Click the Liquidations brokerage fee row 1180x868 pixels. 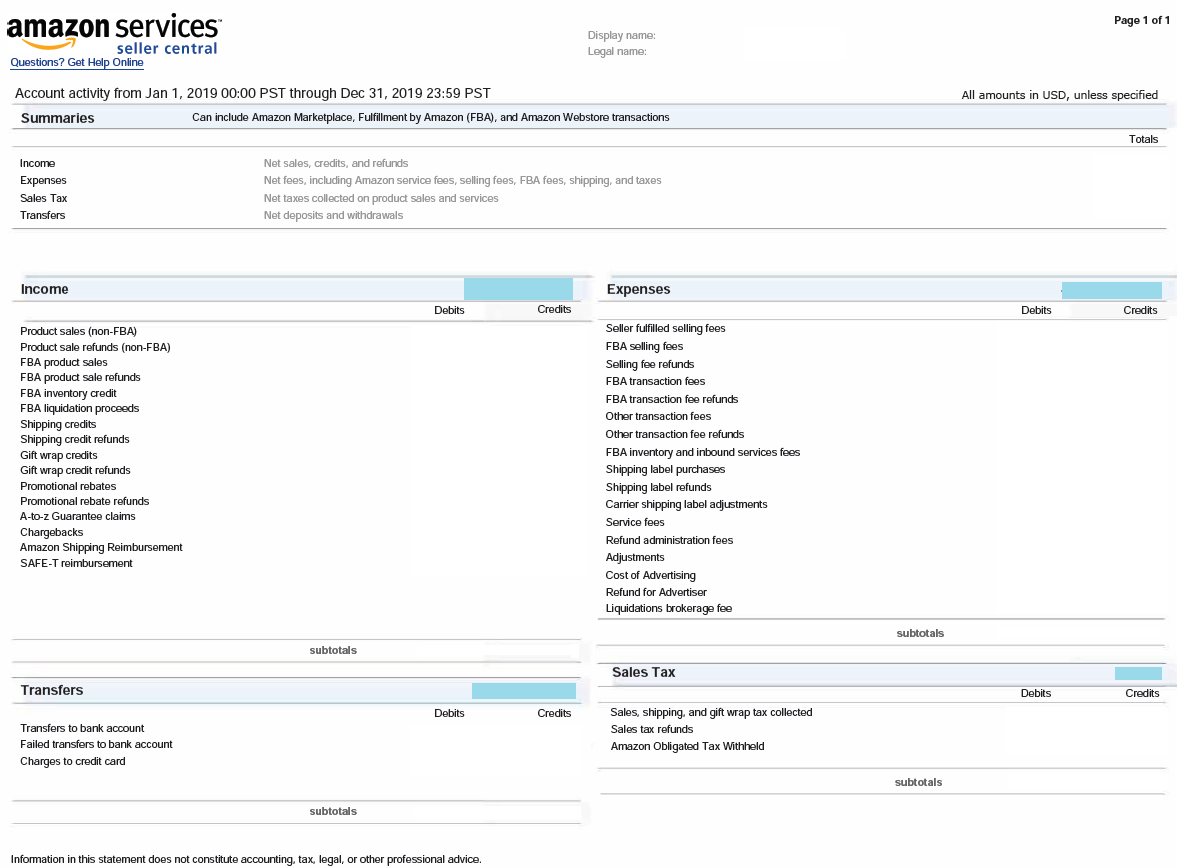(668, 608)
